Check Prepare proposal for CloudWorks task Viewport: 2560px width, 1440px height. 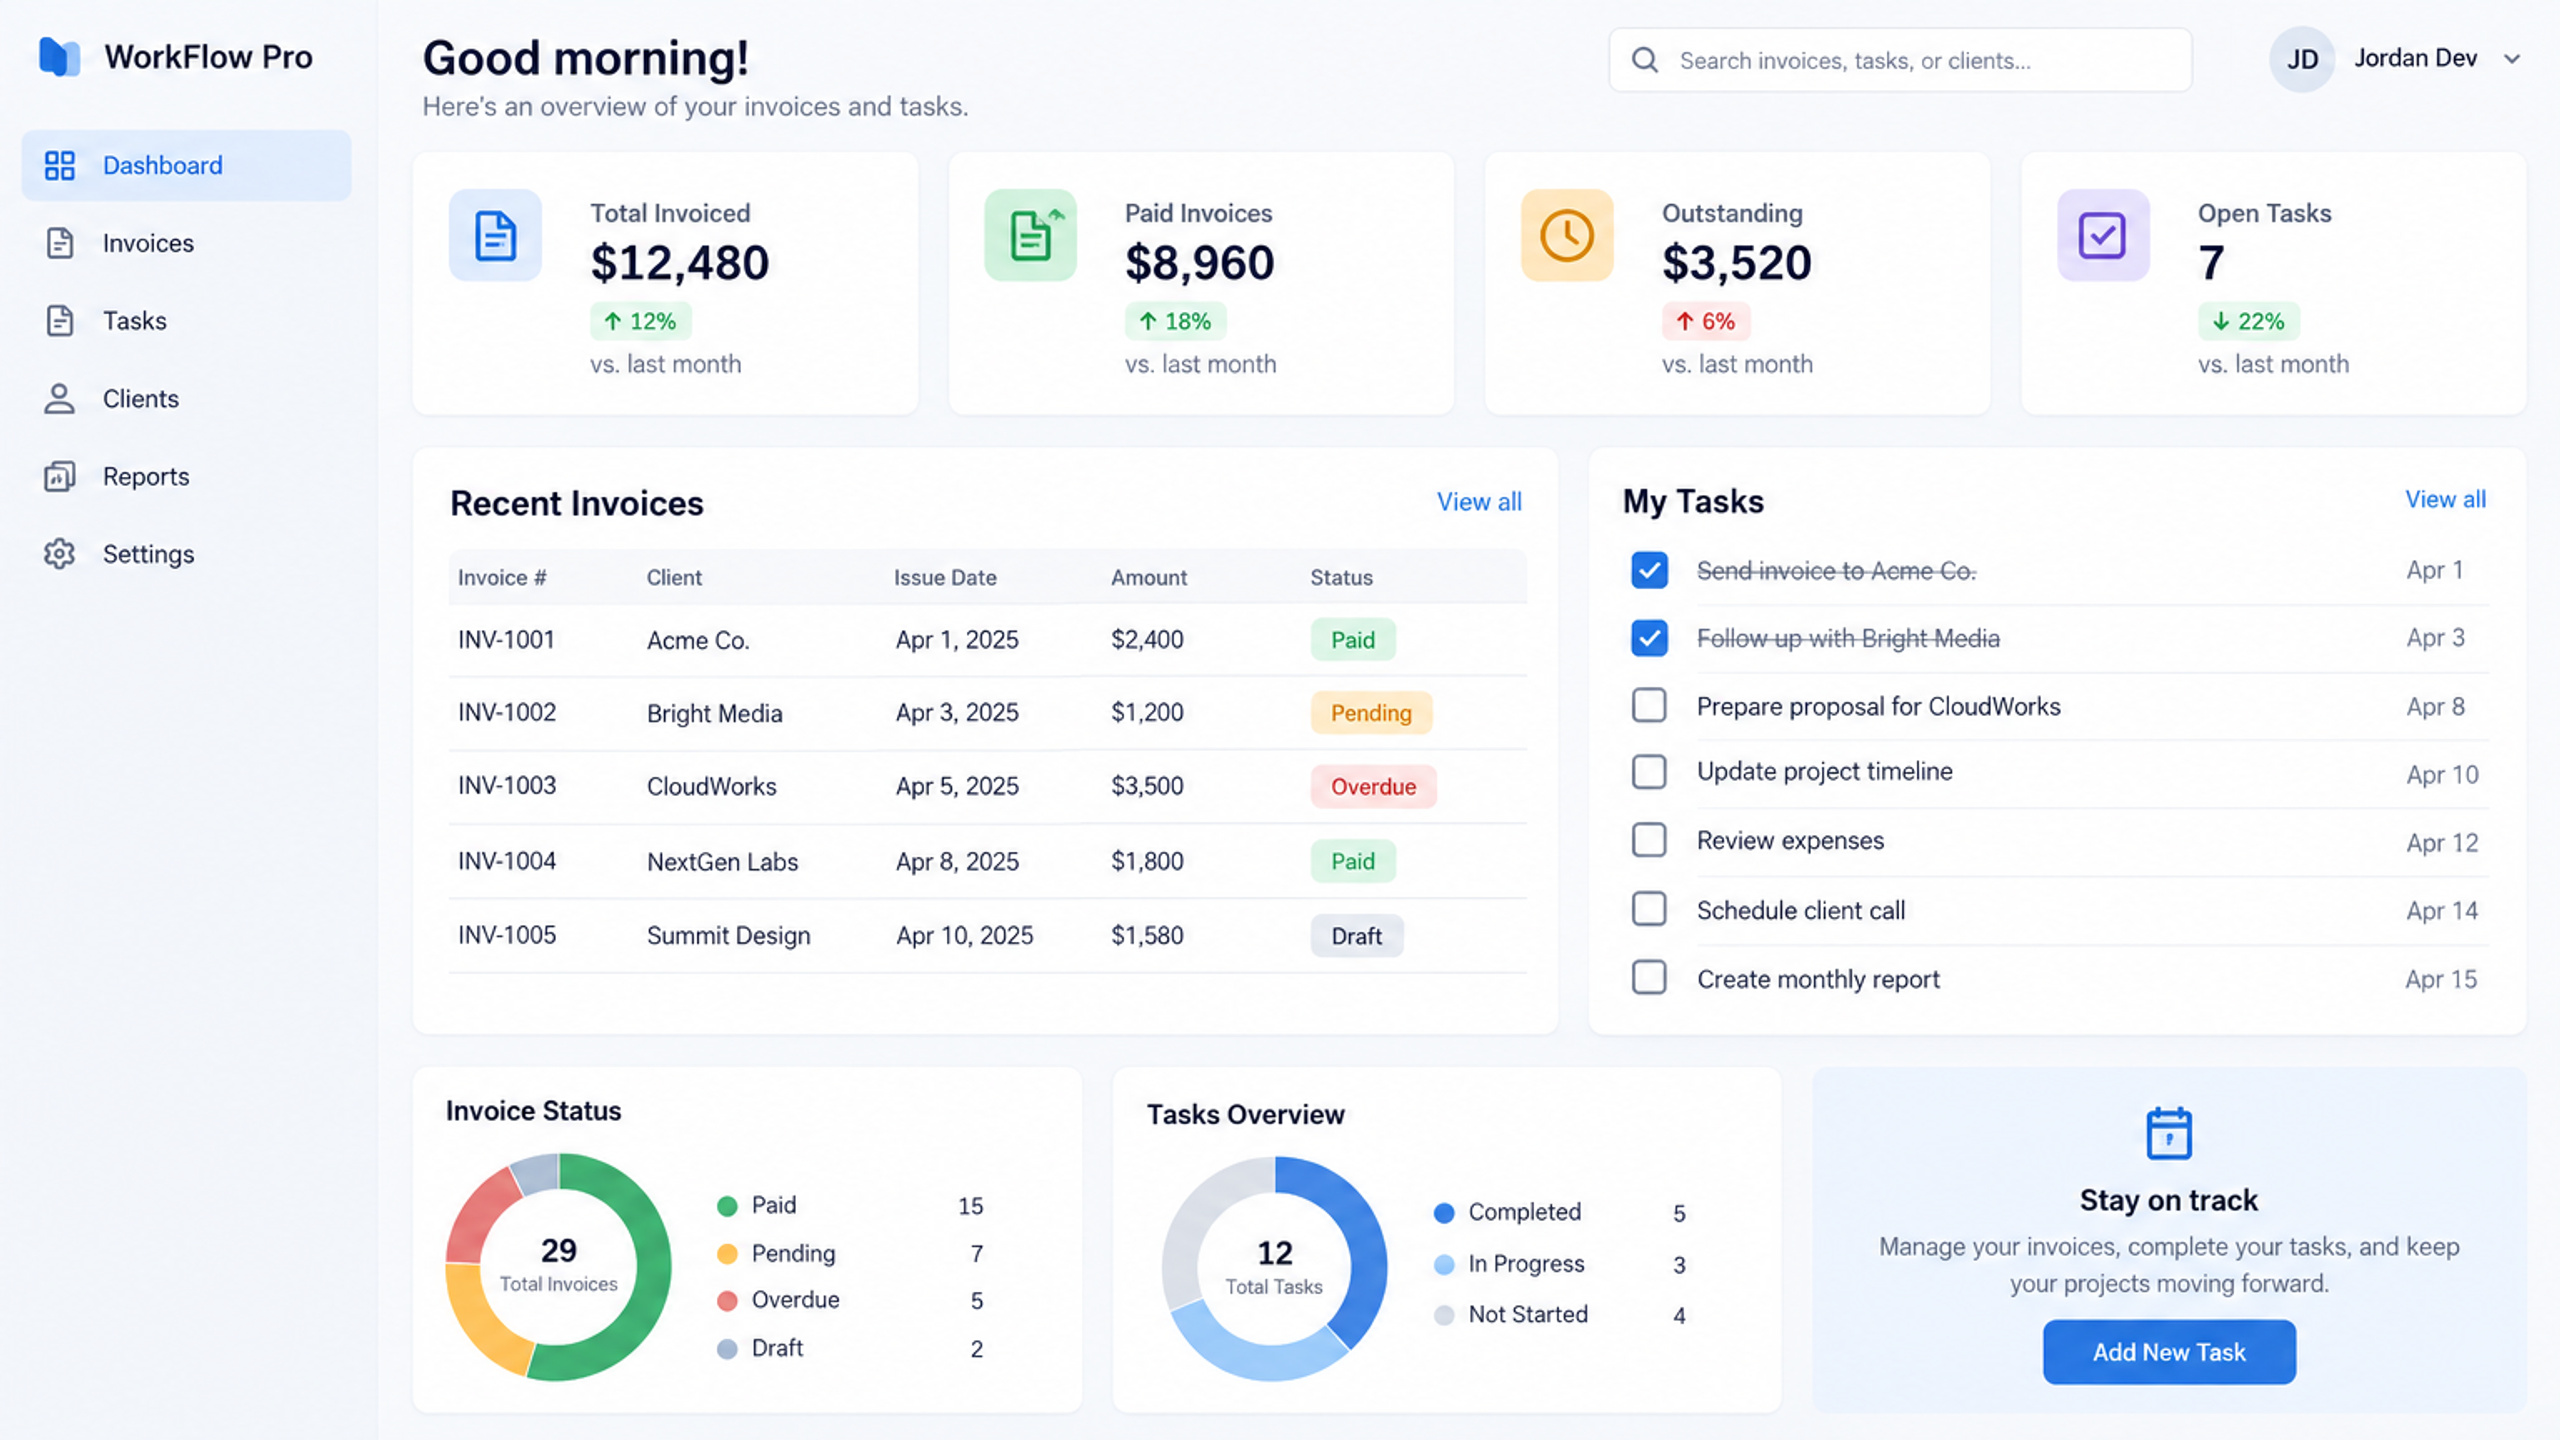1649,705
